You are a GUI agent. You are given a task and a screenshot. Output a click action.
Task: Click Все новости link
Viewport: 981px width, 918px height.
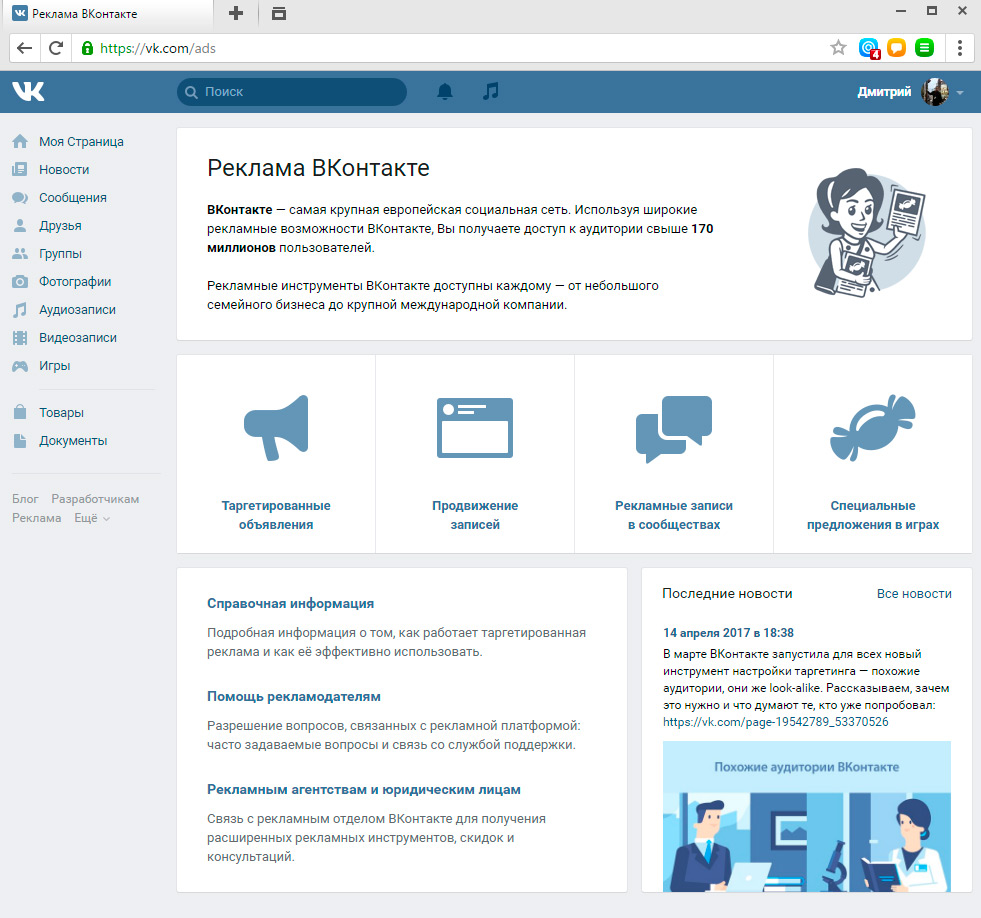(x=913, y=594)
